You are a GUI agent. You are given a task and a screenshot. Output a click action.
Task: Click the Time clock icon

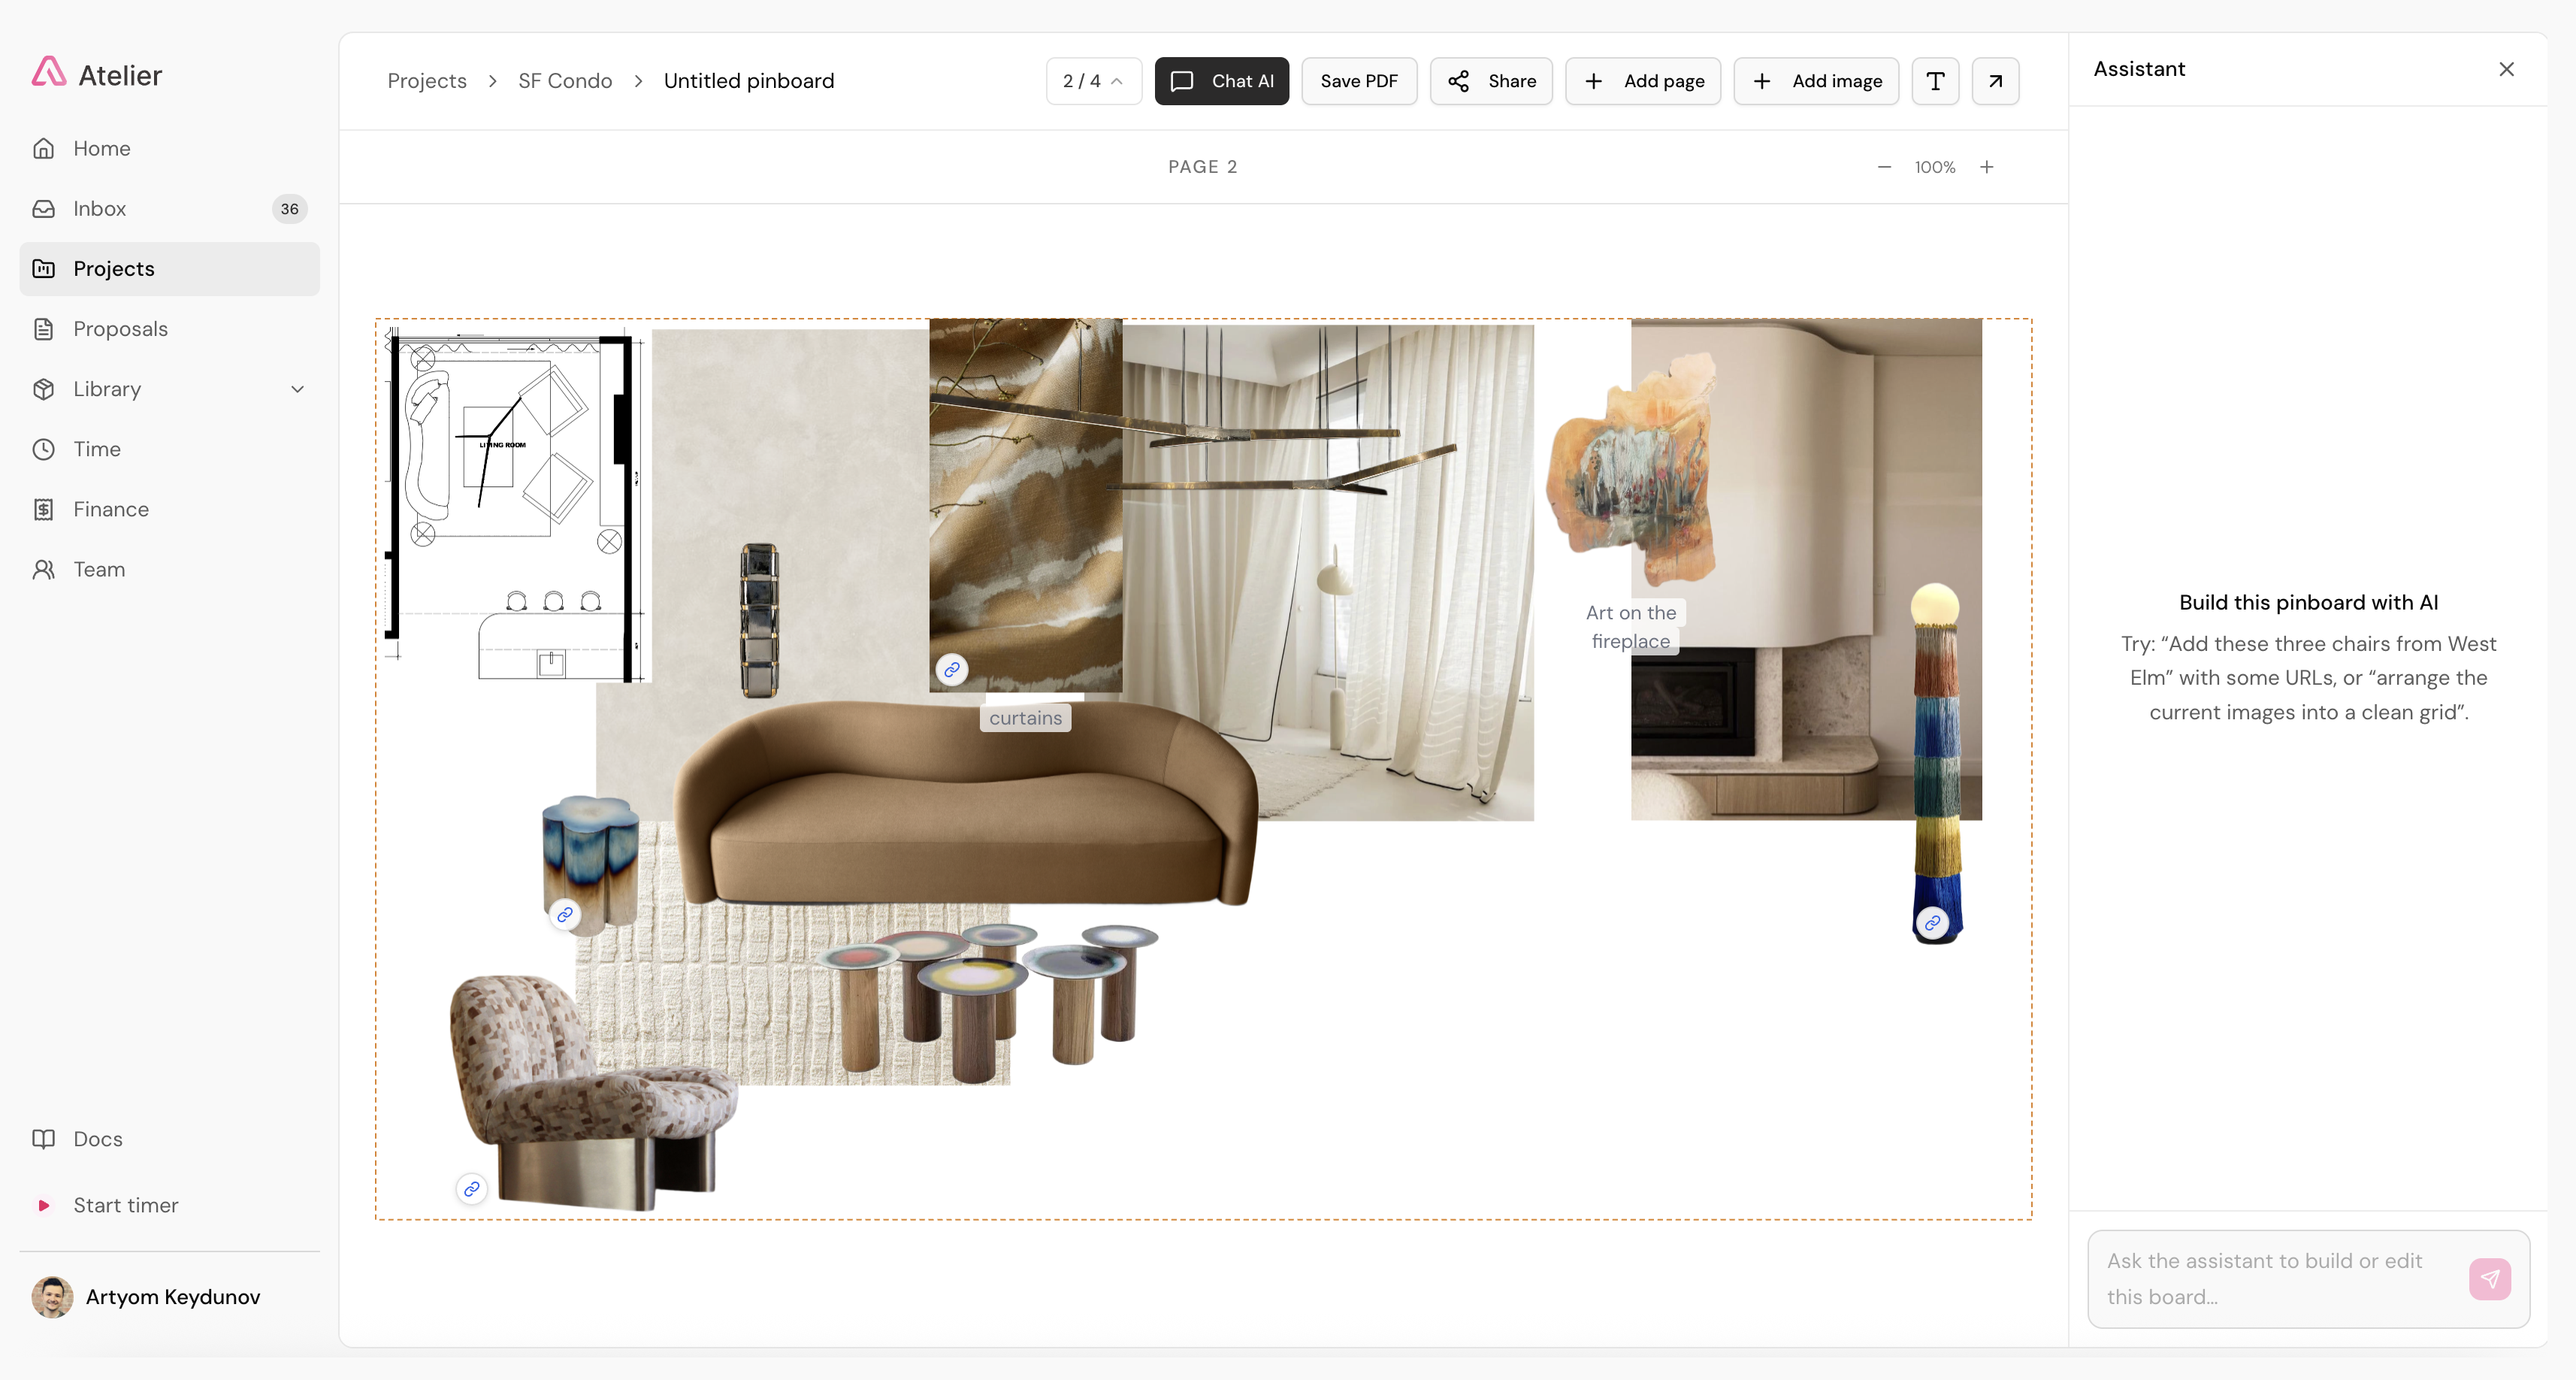click(x=43, y=449)
